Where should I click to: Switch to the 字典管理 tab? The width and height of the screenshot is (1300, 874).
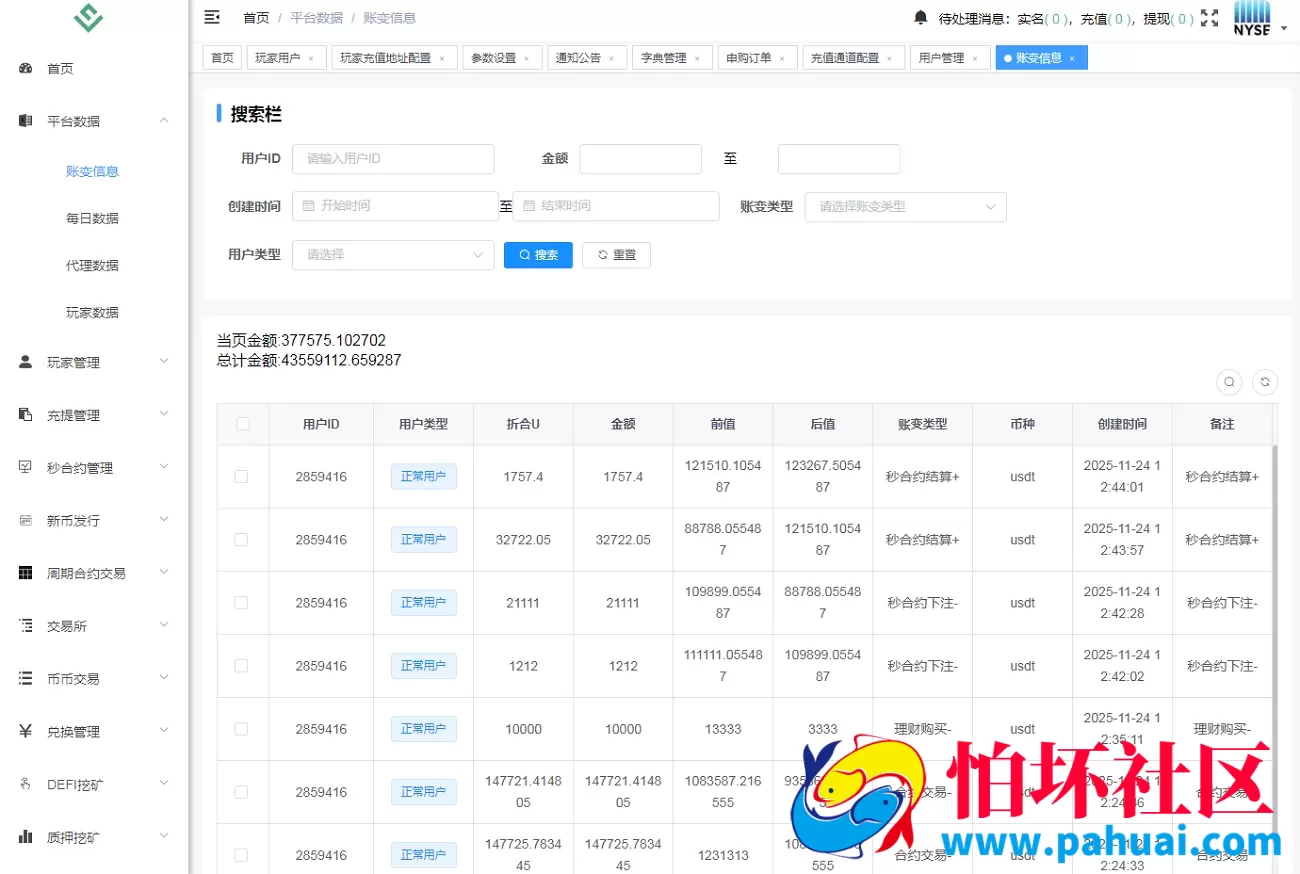point(673,58)
